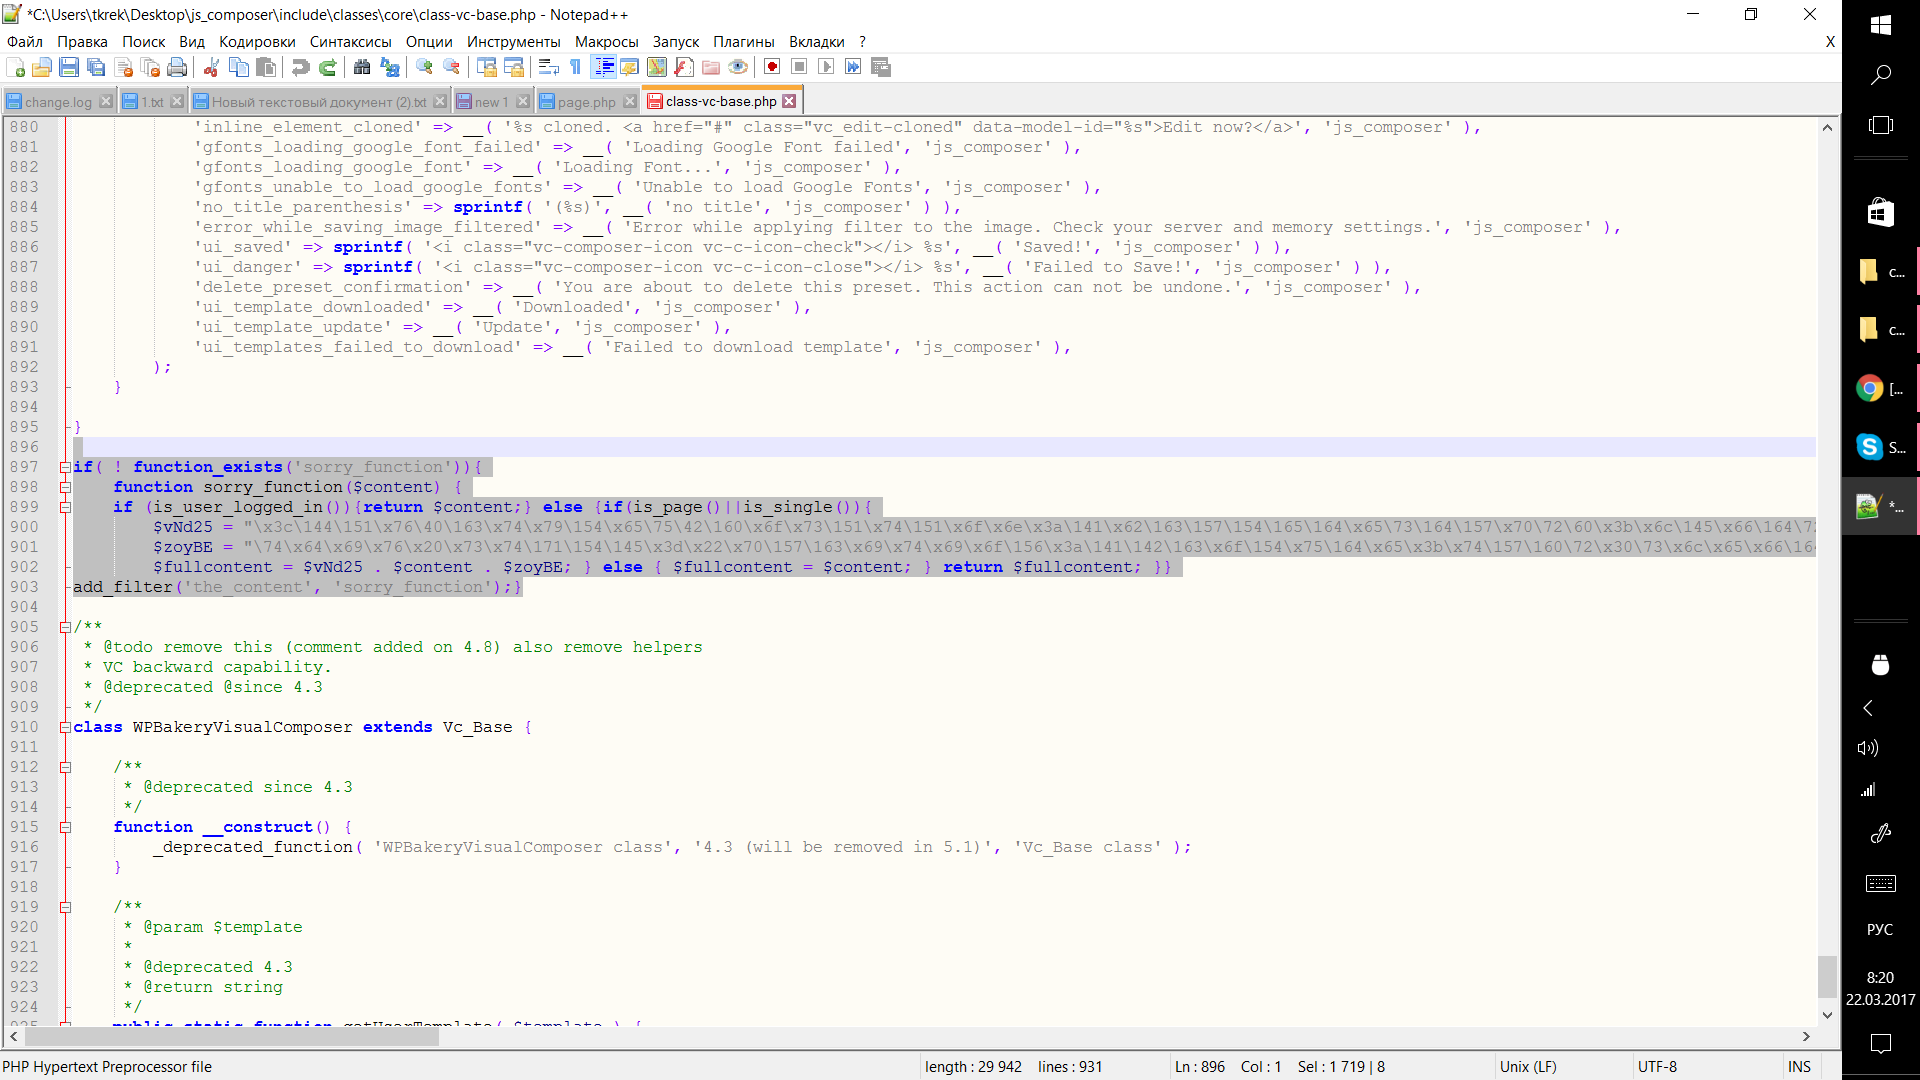1920x1080 pixels.
Task: Click the Print icon in toolbar
Action: pos(177,67)
